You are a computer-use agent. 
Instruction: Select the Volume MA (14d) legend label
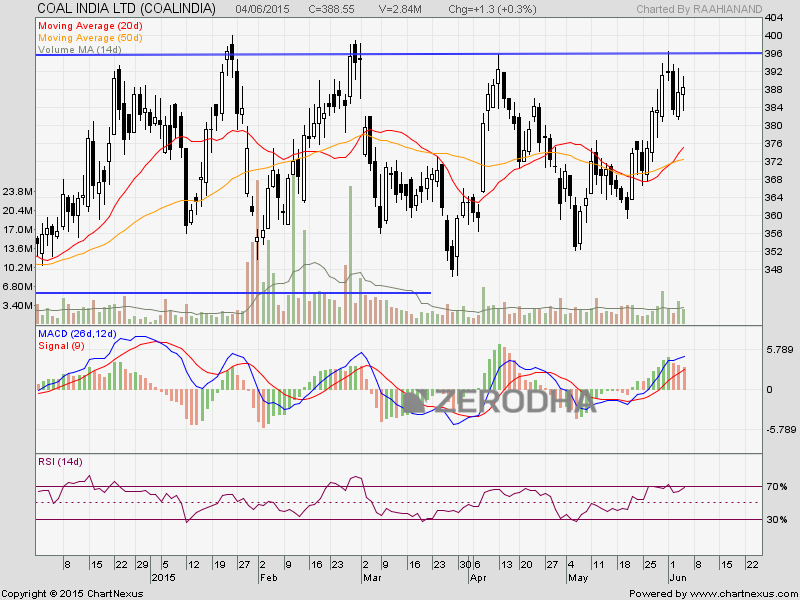(x=80, y=49)
